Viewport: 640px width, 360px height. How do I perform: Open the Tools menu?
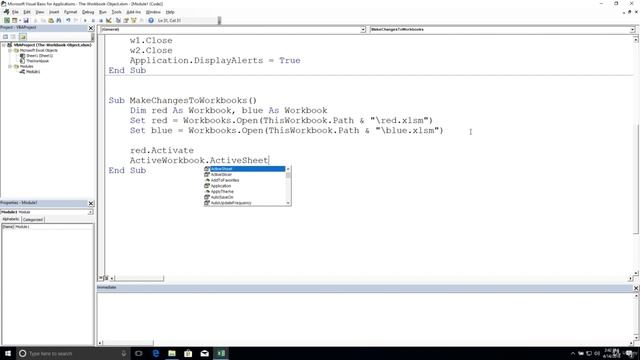point(116,12)
